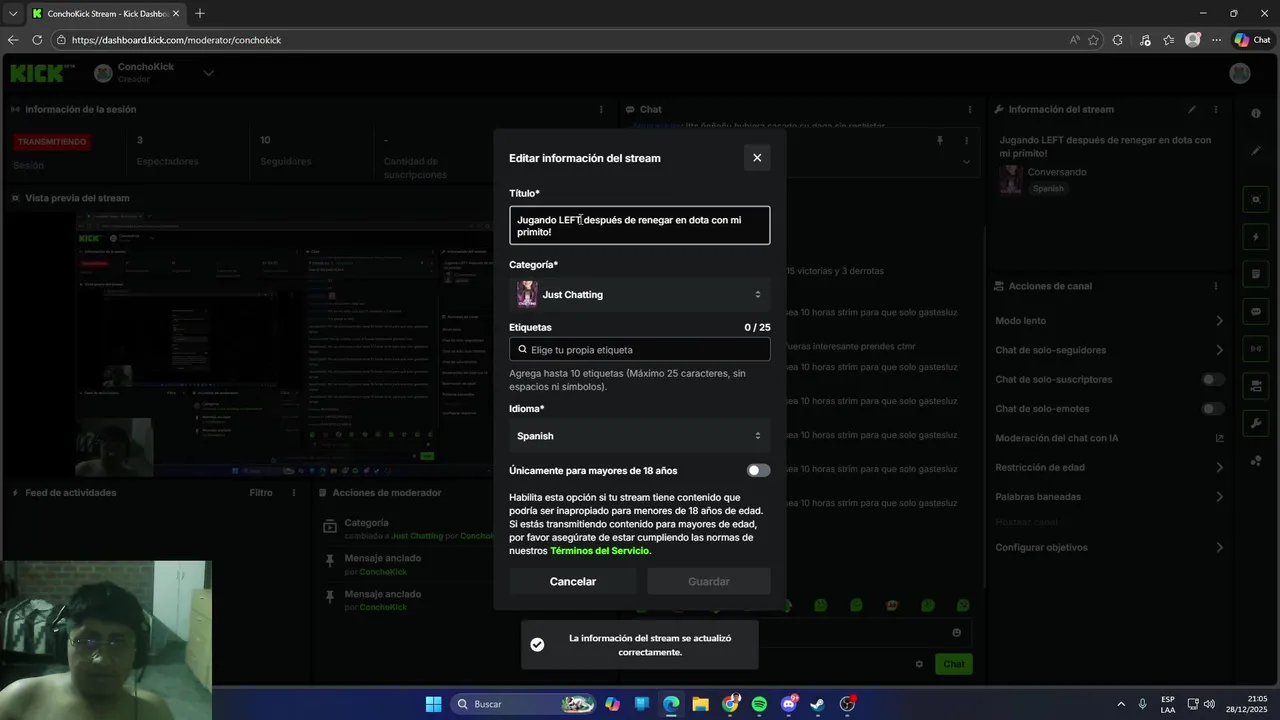The width and height of the screenshot is (1280, 720).
Task: Open the emoji picker in chat input
Action: point(957,633)
